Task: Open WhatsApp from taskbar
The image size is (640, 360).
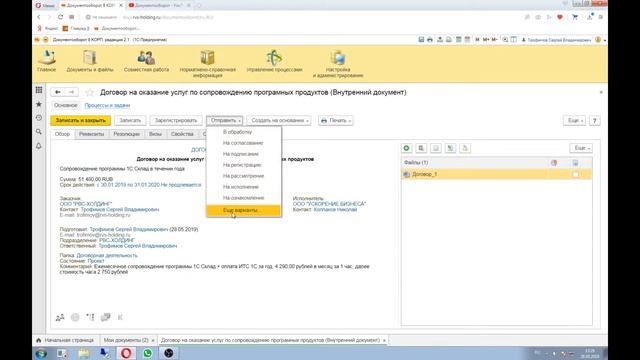Action: click(148, 353)
